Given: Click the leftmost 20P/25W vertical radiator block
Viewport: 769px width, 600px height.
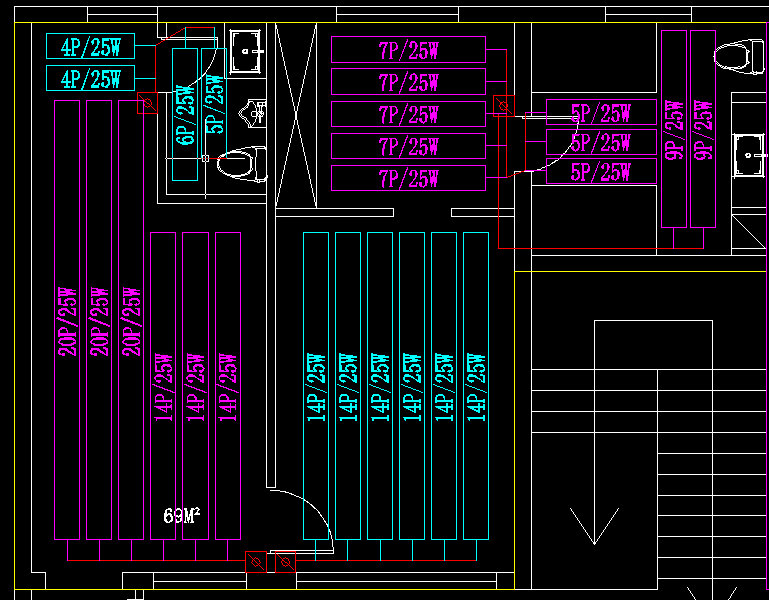Looking at the screenshot, I should (67, 320).
